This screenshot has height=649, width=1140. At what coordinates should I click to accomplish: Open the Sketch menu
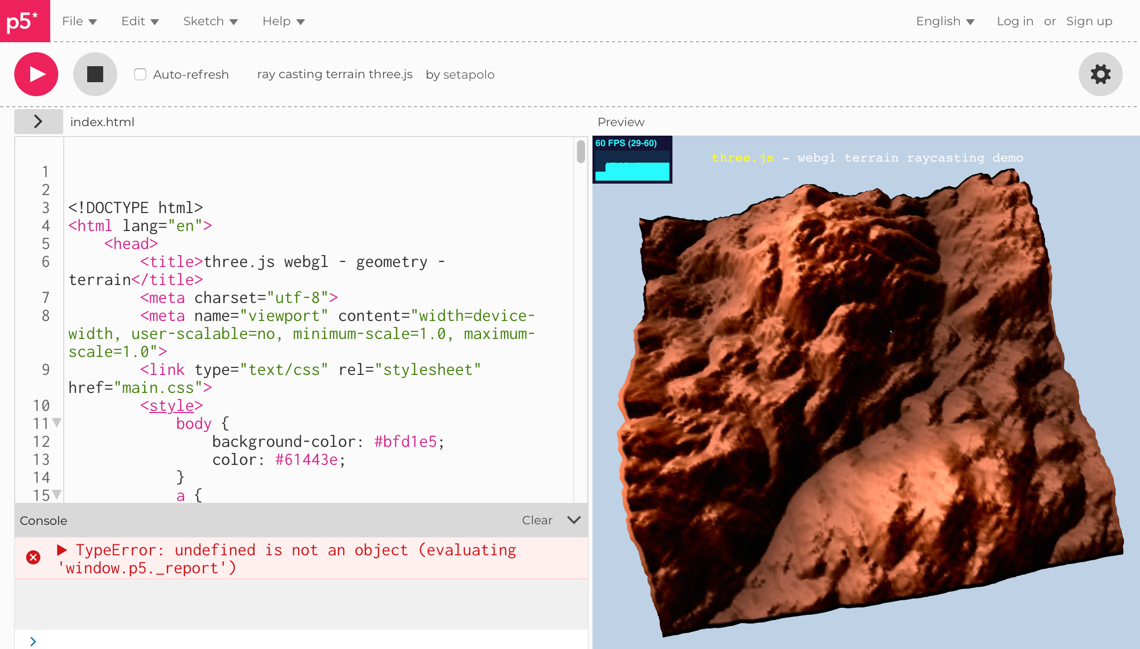(210, 21)
